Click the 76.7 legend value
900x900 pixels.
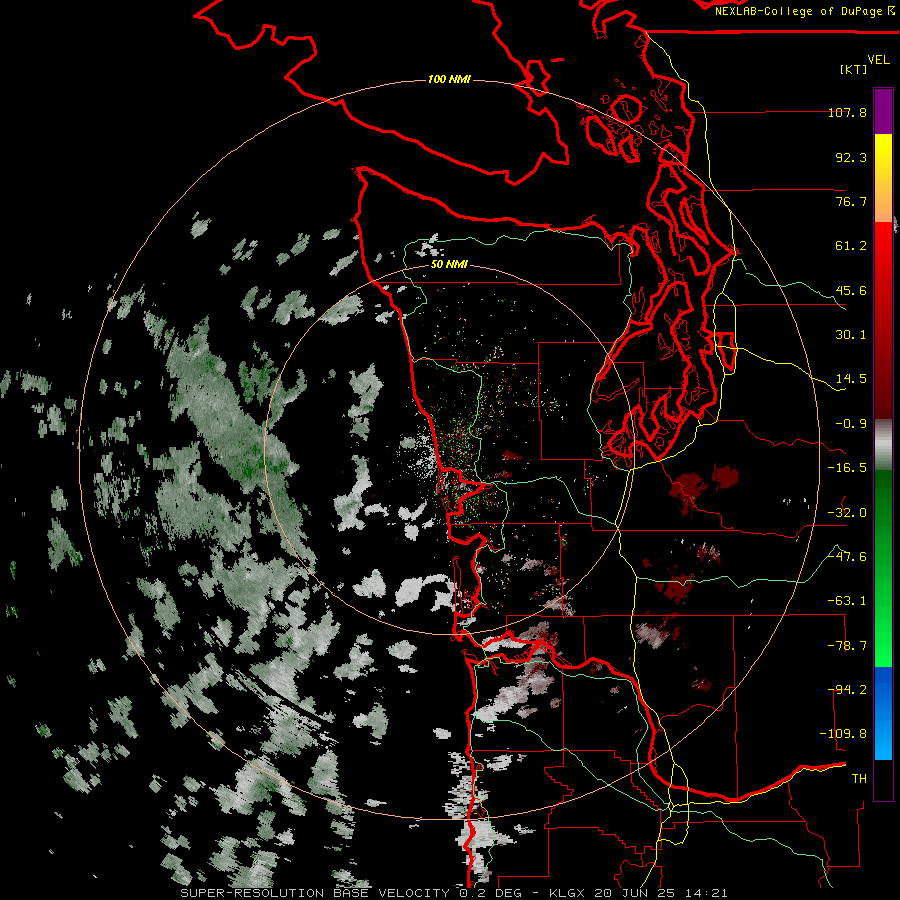click(x=851, y=201)
